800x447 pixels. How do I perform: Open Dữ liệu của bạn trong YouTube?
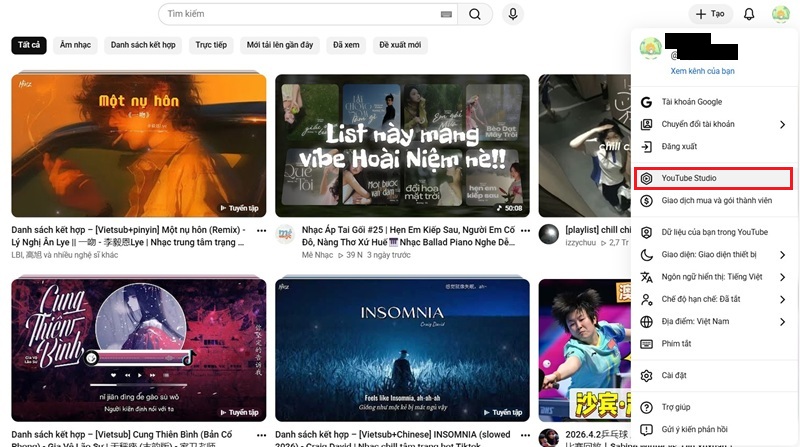click(x=714, y=232)
